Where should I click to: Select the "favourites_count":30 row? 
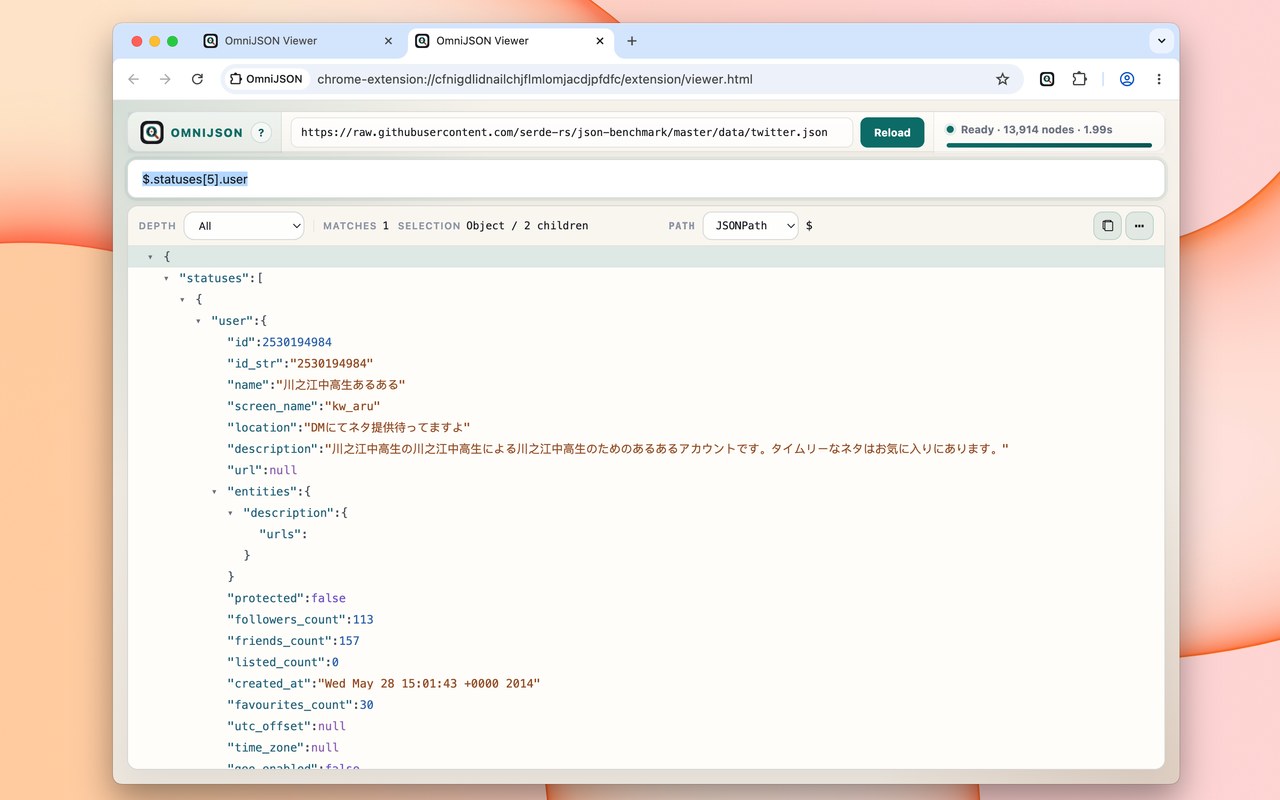point(646,705)
